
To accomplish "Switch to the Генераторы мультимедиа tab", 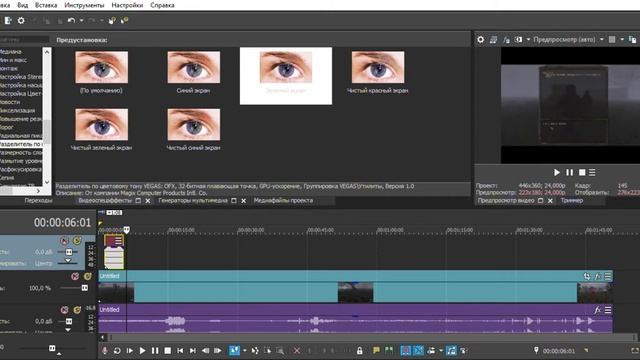I will click(x=193, y=200).
